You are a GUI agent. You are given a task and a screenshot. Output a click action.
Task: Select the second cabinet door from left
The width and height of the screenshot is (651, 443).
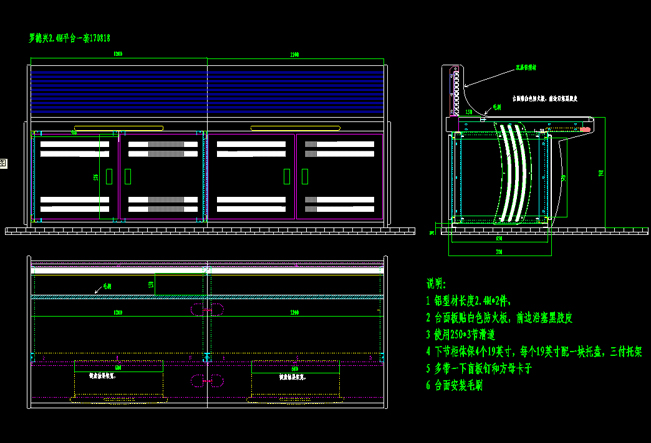[x=162, y=176]
